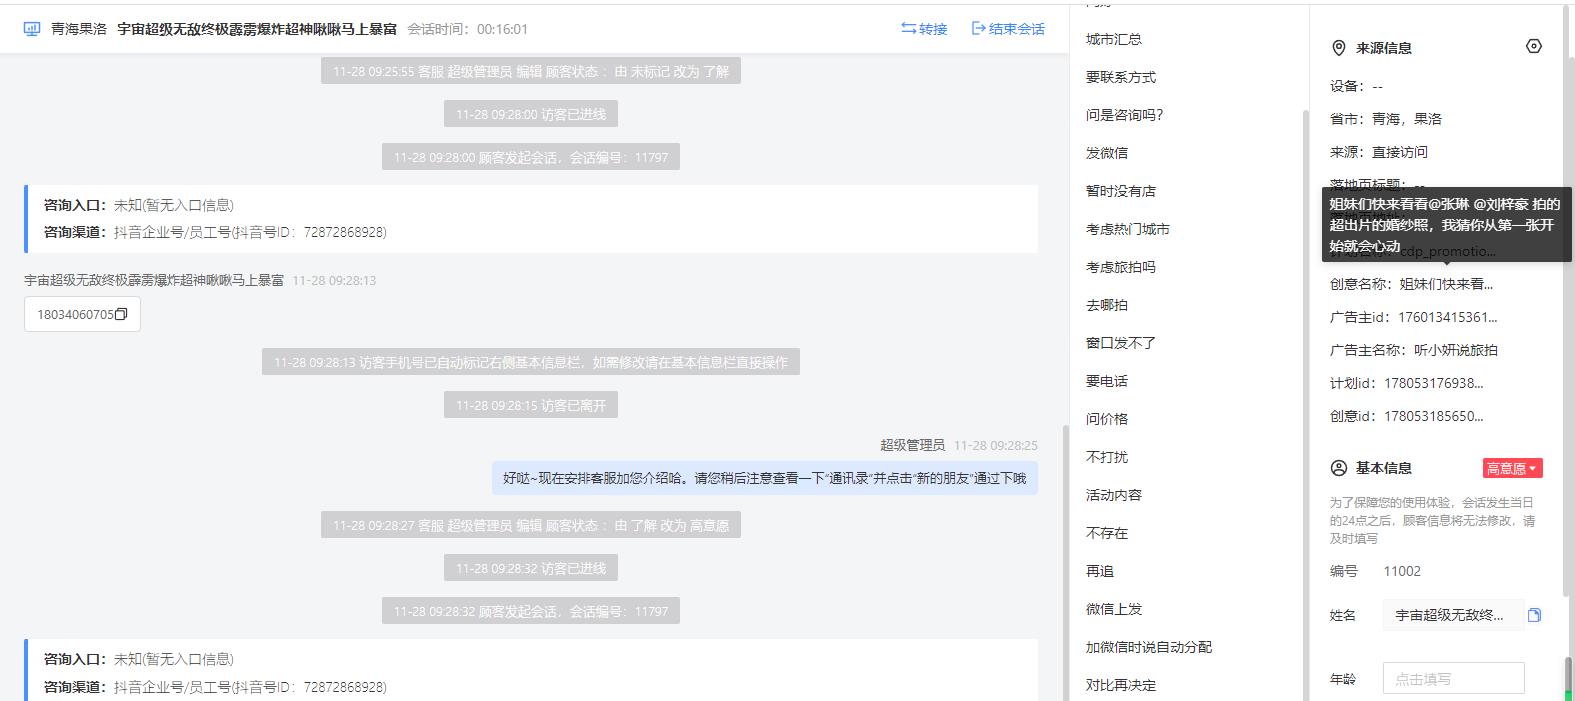Image resolution: width=1575 pixels, height=701 pixels.
Task: Click the 编号 value 11002
Action: tap(1402, 571)
